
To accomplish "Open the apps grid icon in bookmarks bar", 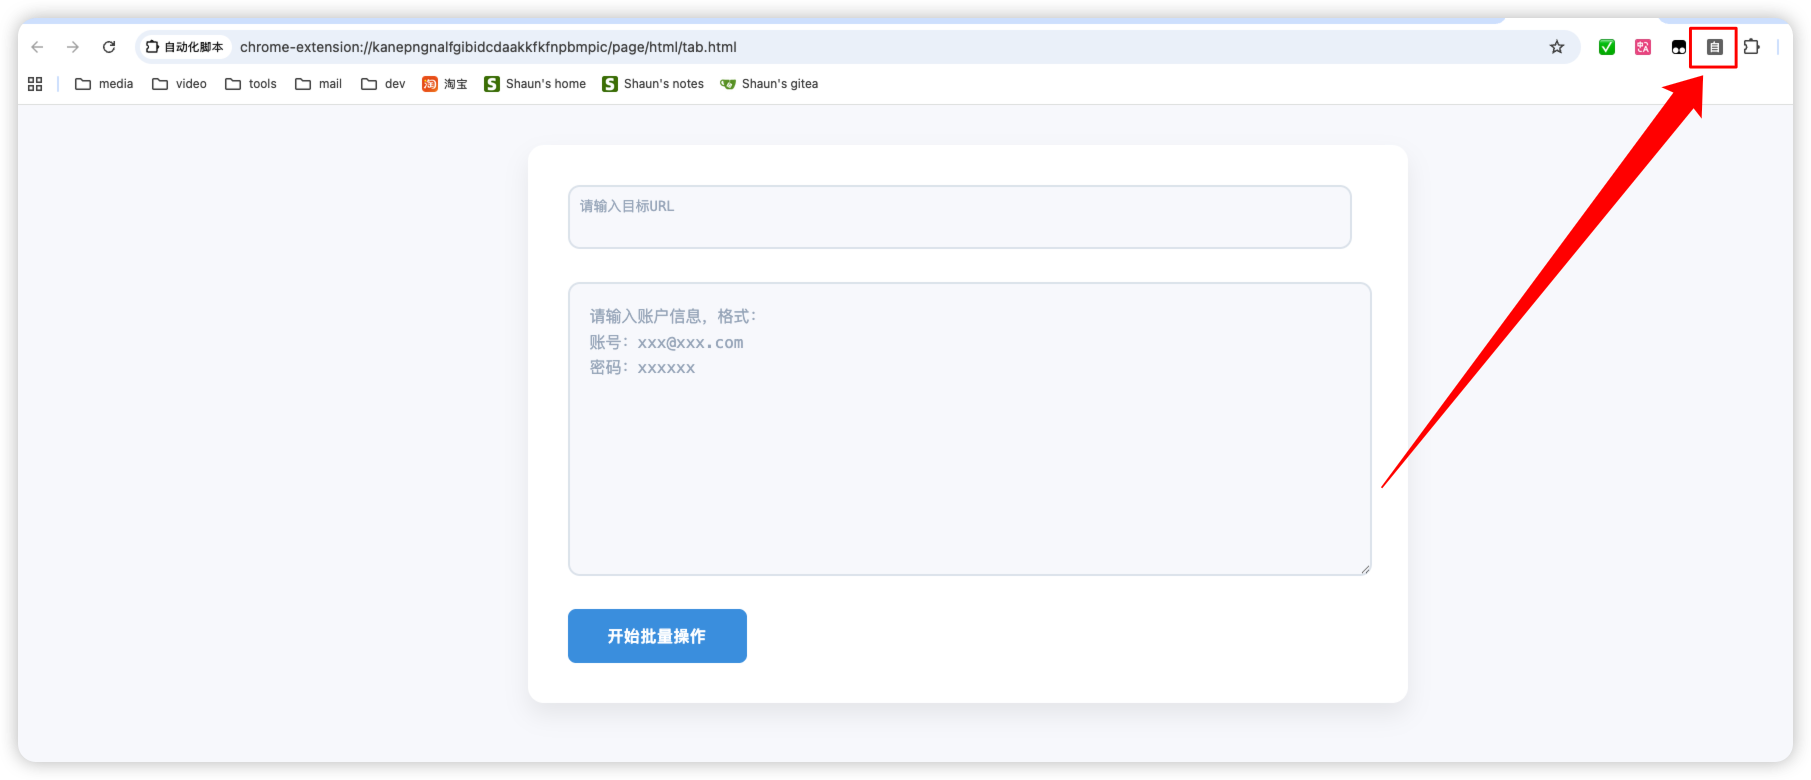I will point(35,84).
